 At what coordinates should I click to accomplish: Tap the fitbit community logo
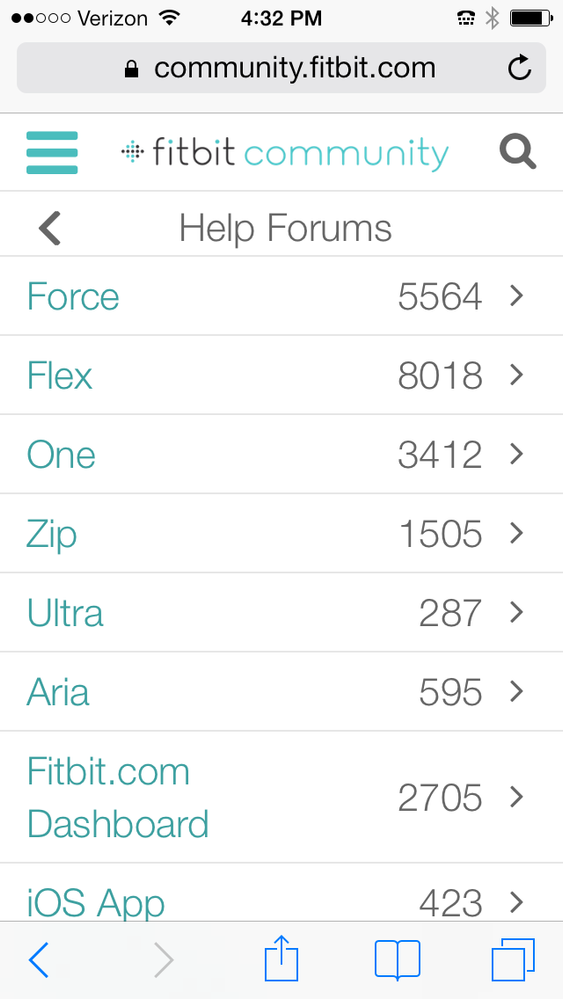click(285, 153)
